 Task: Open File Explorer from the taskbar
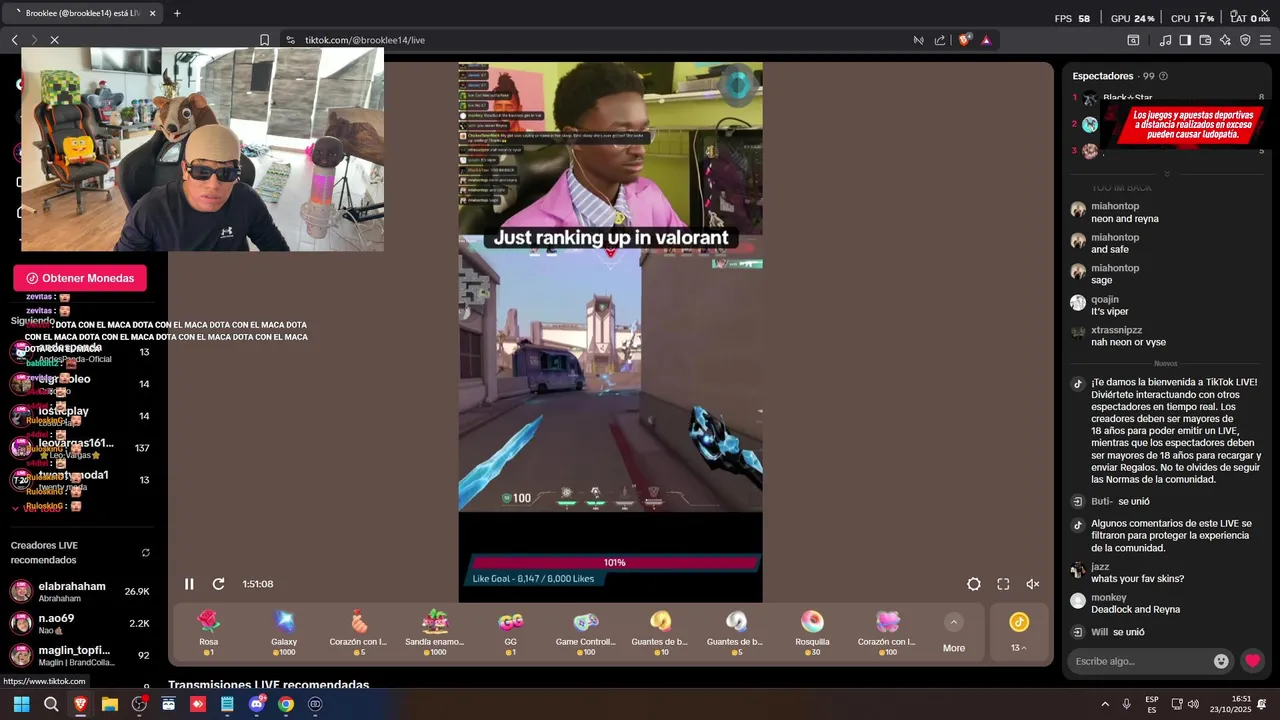(x=109, y=704)
